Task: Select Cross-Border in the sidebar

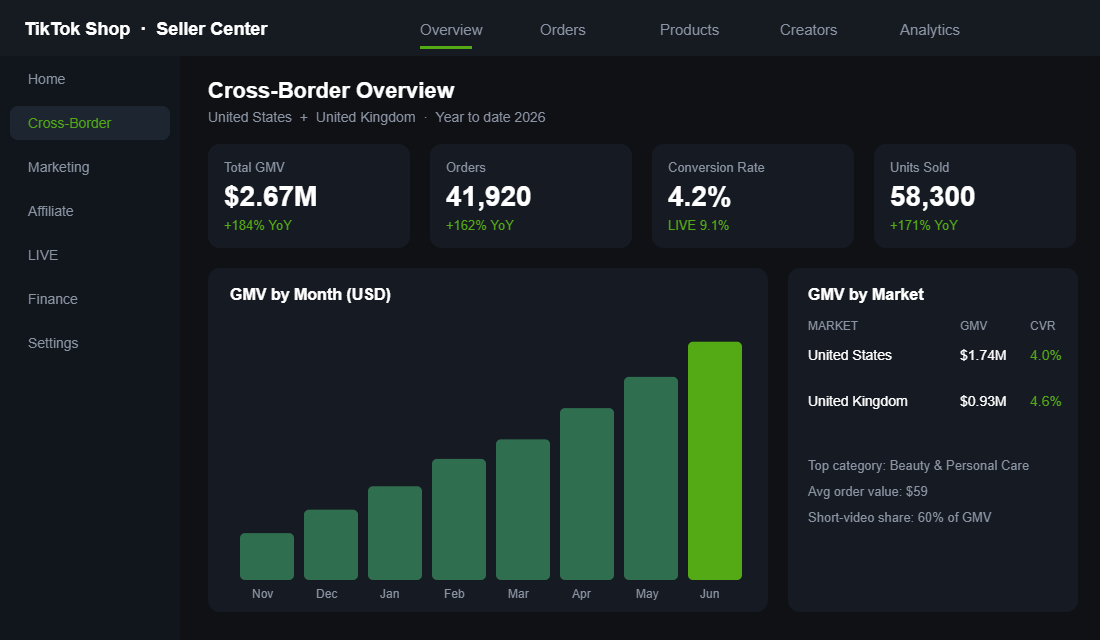Action: pyautogui.click(x=90, y=123)
